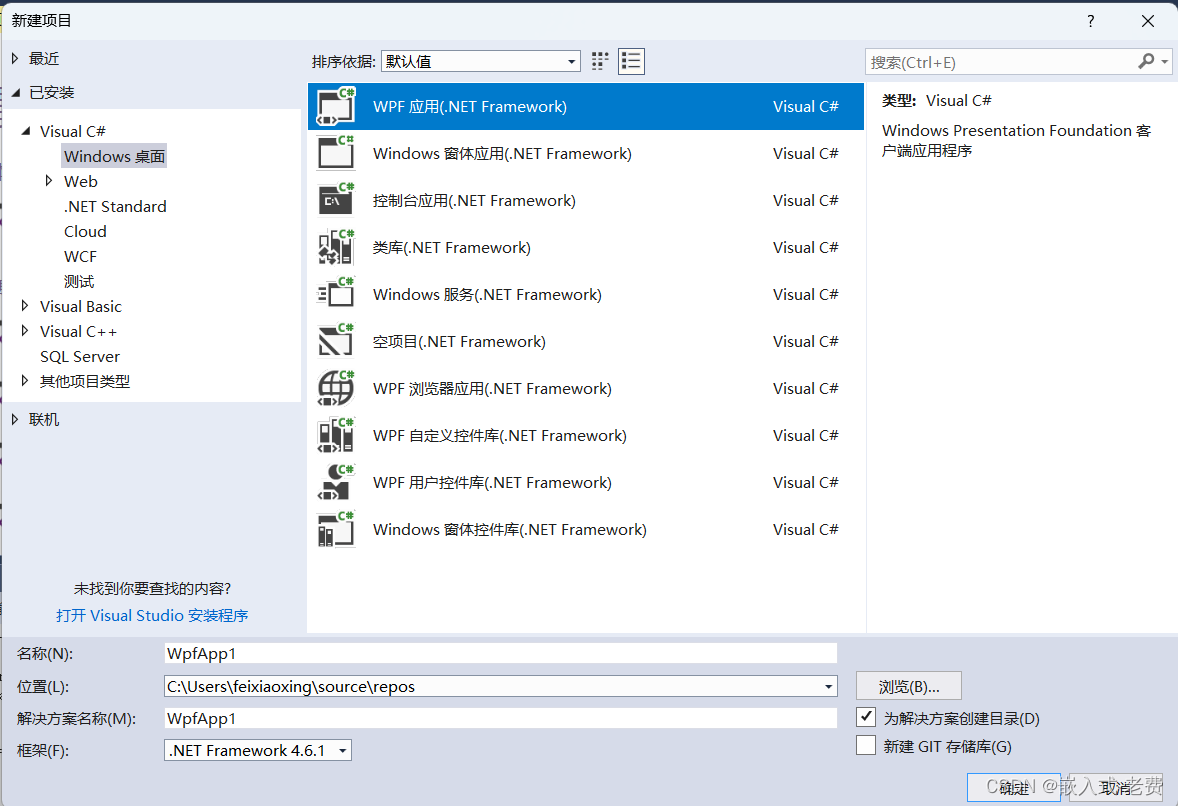Viewport: 1178px width, 806px height.
Task: Click the WPF 浏览器应用 globe icon
Action: click(x=336, y=388)
